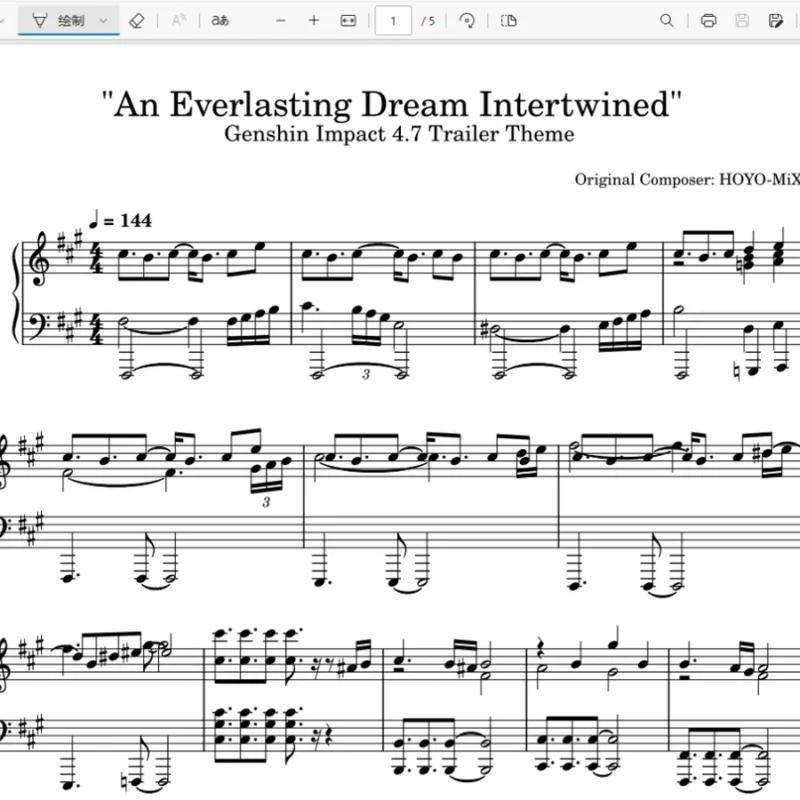The height and width of the screenshot is (800, 800).
Task: Expand the draw tool options chevron
Action: 104,21
